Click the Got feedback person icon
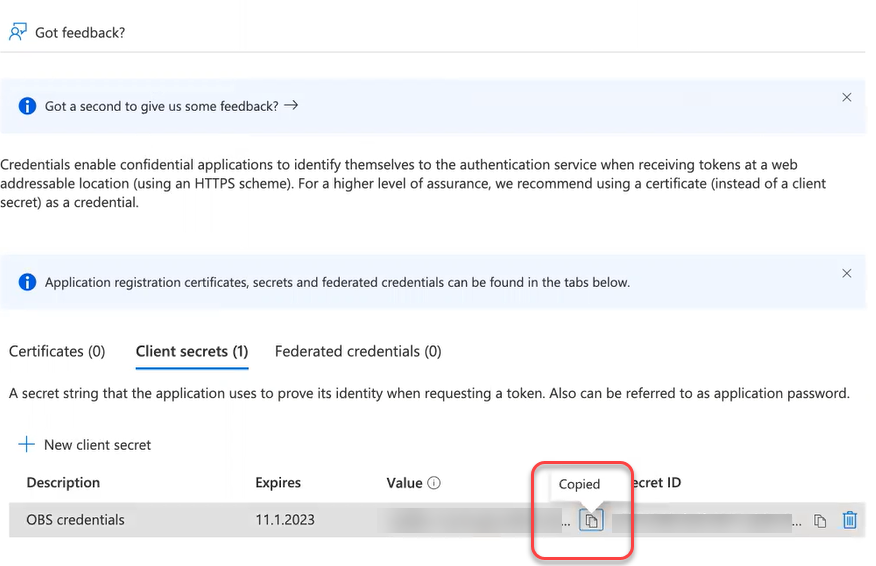The height and width of the screenshot is (566, 876). [x=17, y=32]
